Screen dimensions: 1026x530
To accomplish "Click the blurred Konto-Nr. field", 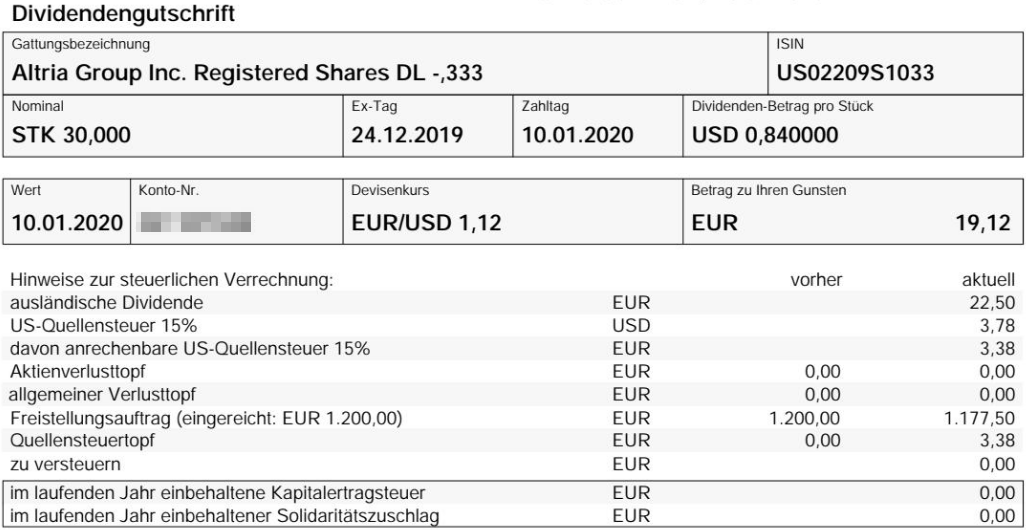I will (x=195, y=222).
